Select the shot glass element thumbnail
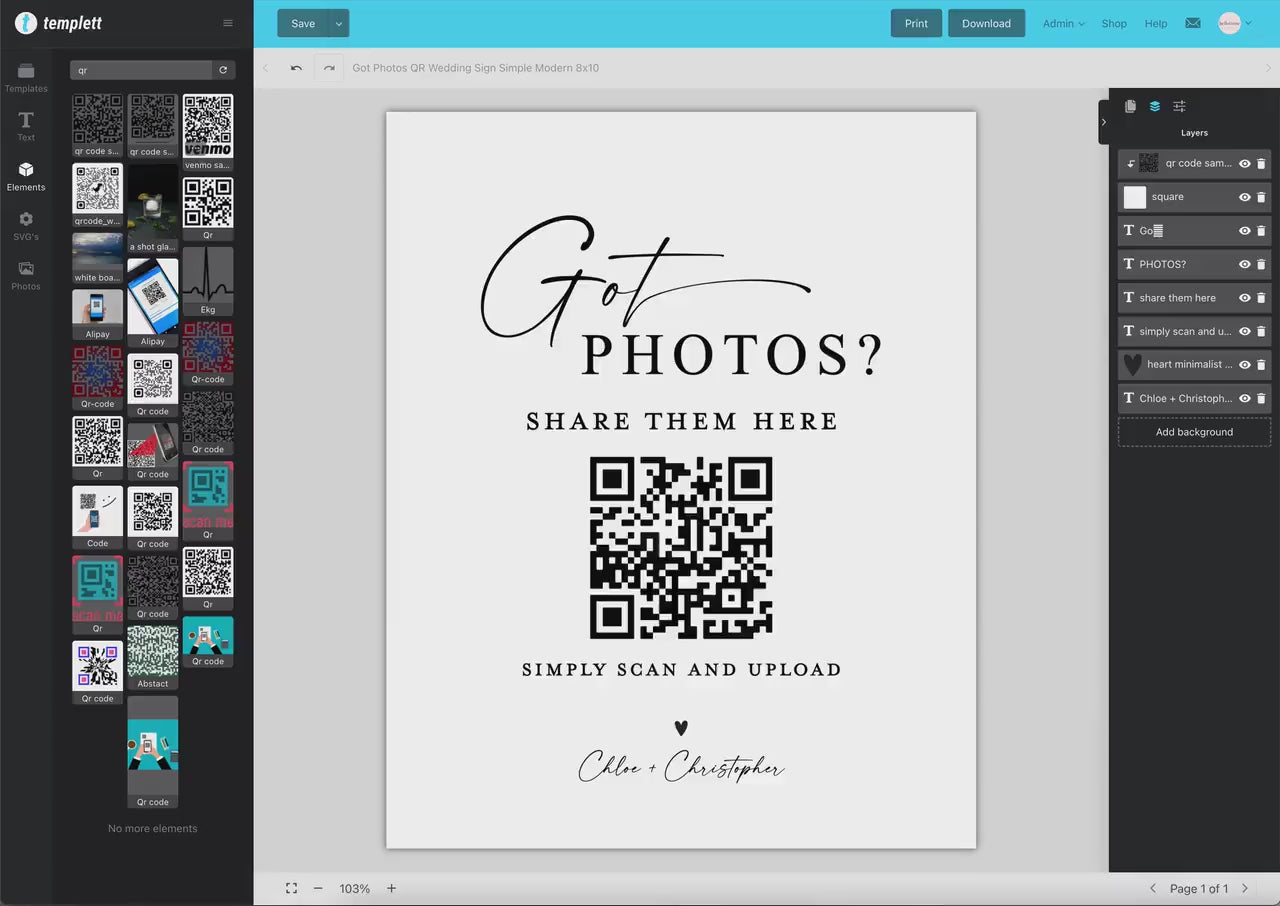Image resolution: width=1280 pixels, height=906 pixels. click(153, 209)
